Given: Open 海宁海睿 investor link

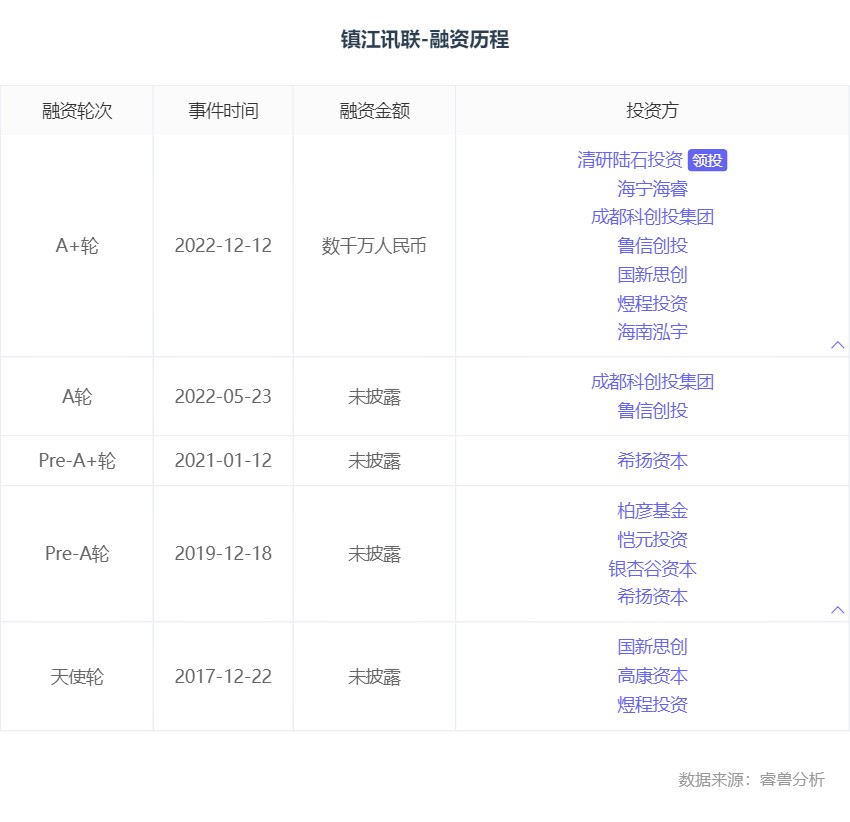Looking at the screenshot, I should click(652, 189).
